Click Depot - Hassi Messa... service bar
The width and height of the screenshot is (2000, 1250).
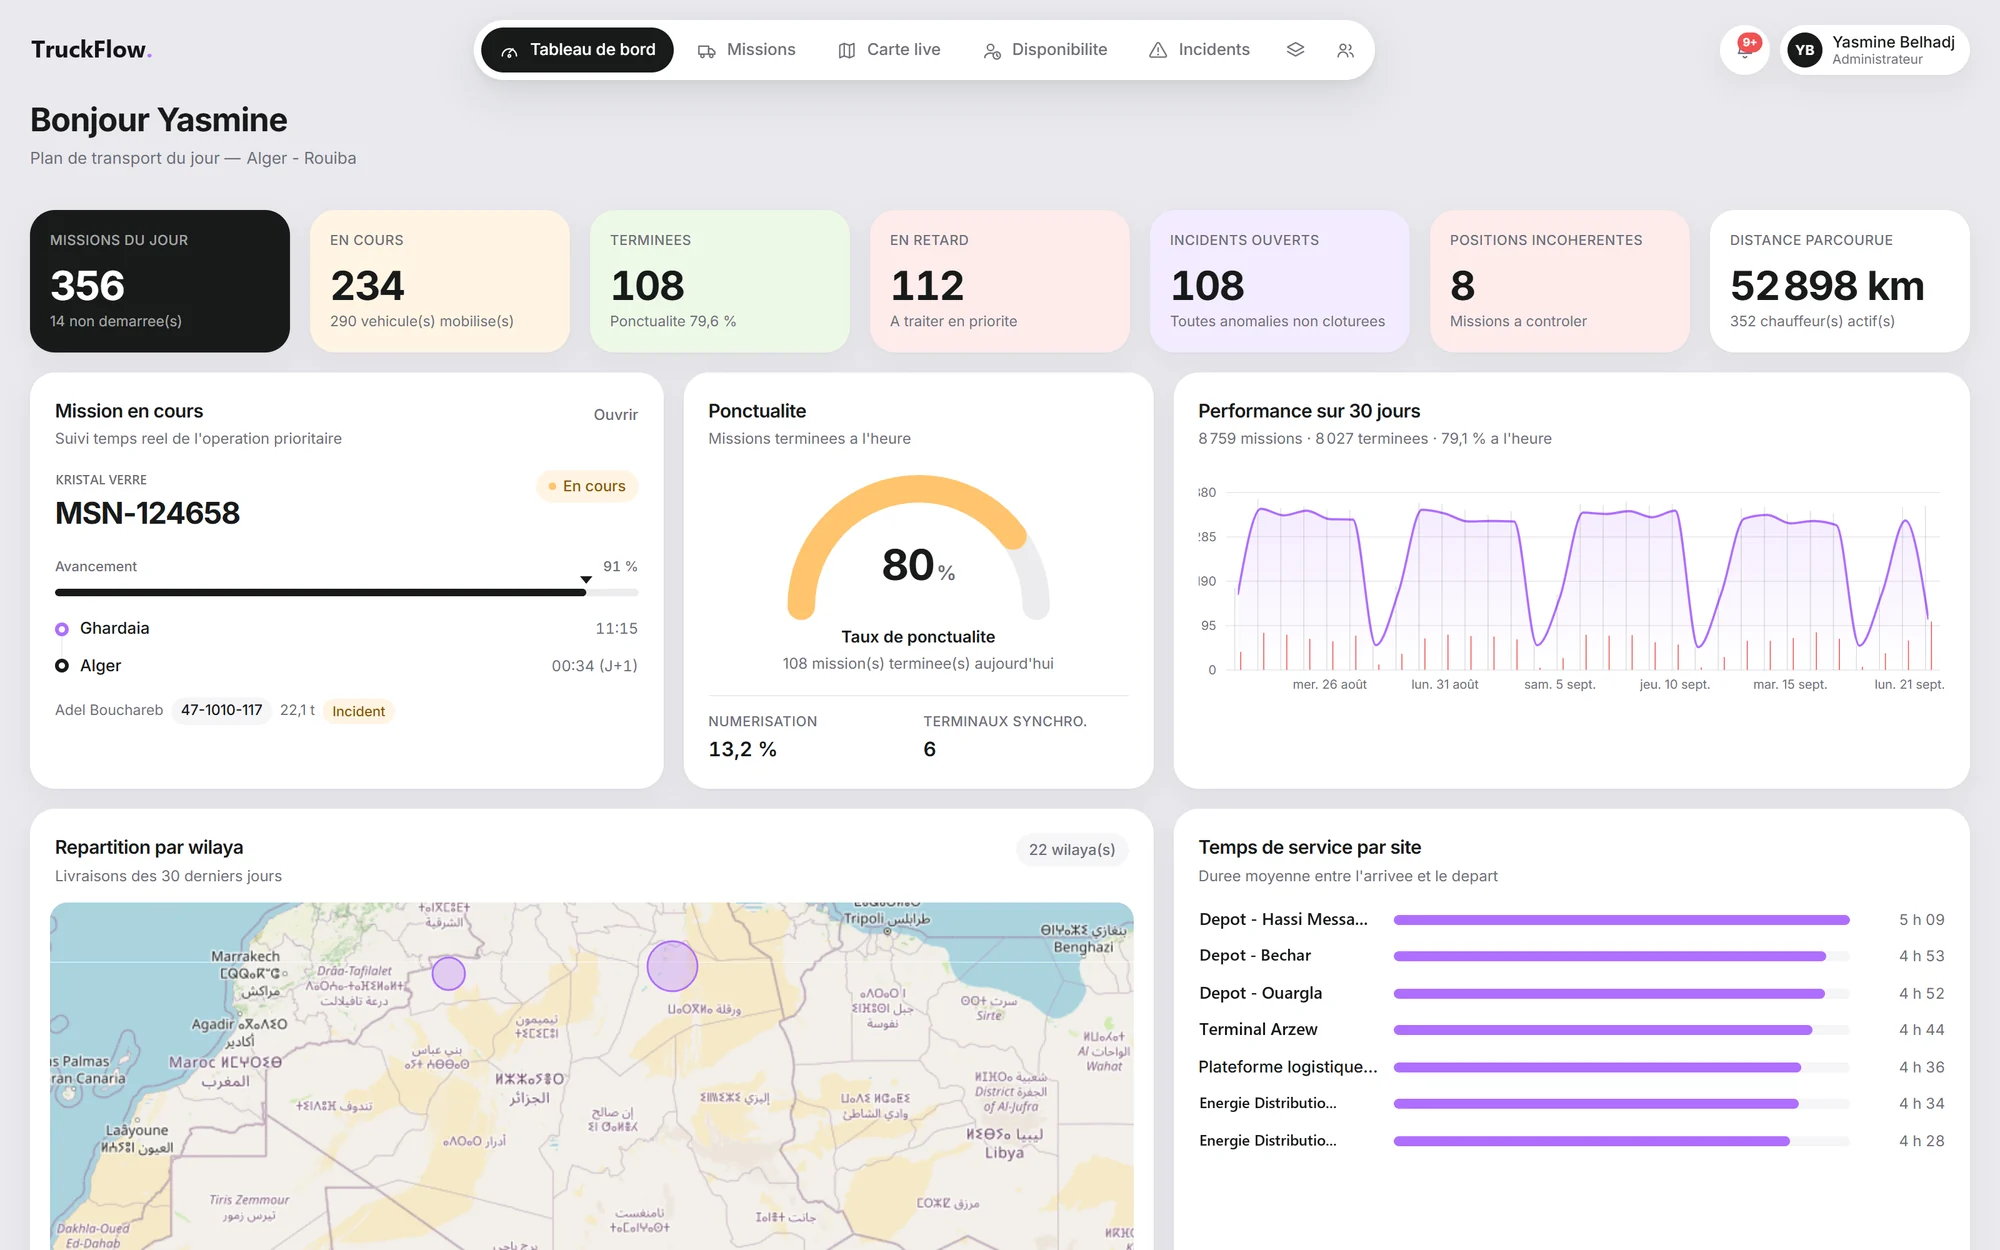[1621, 920]
